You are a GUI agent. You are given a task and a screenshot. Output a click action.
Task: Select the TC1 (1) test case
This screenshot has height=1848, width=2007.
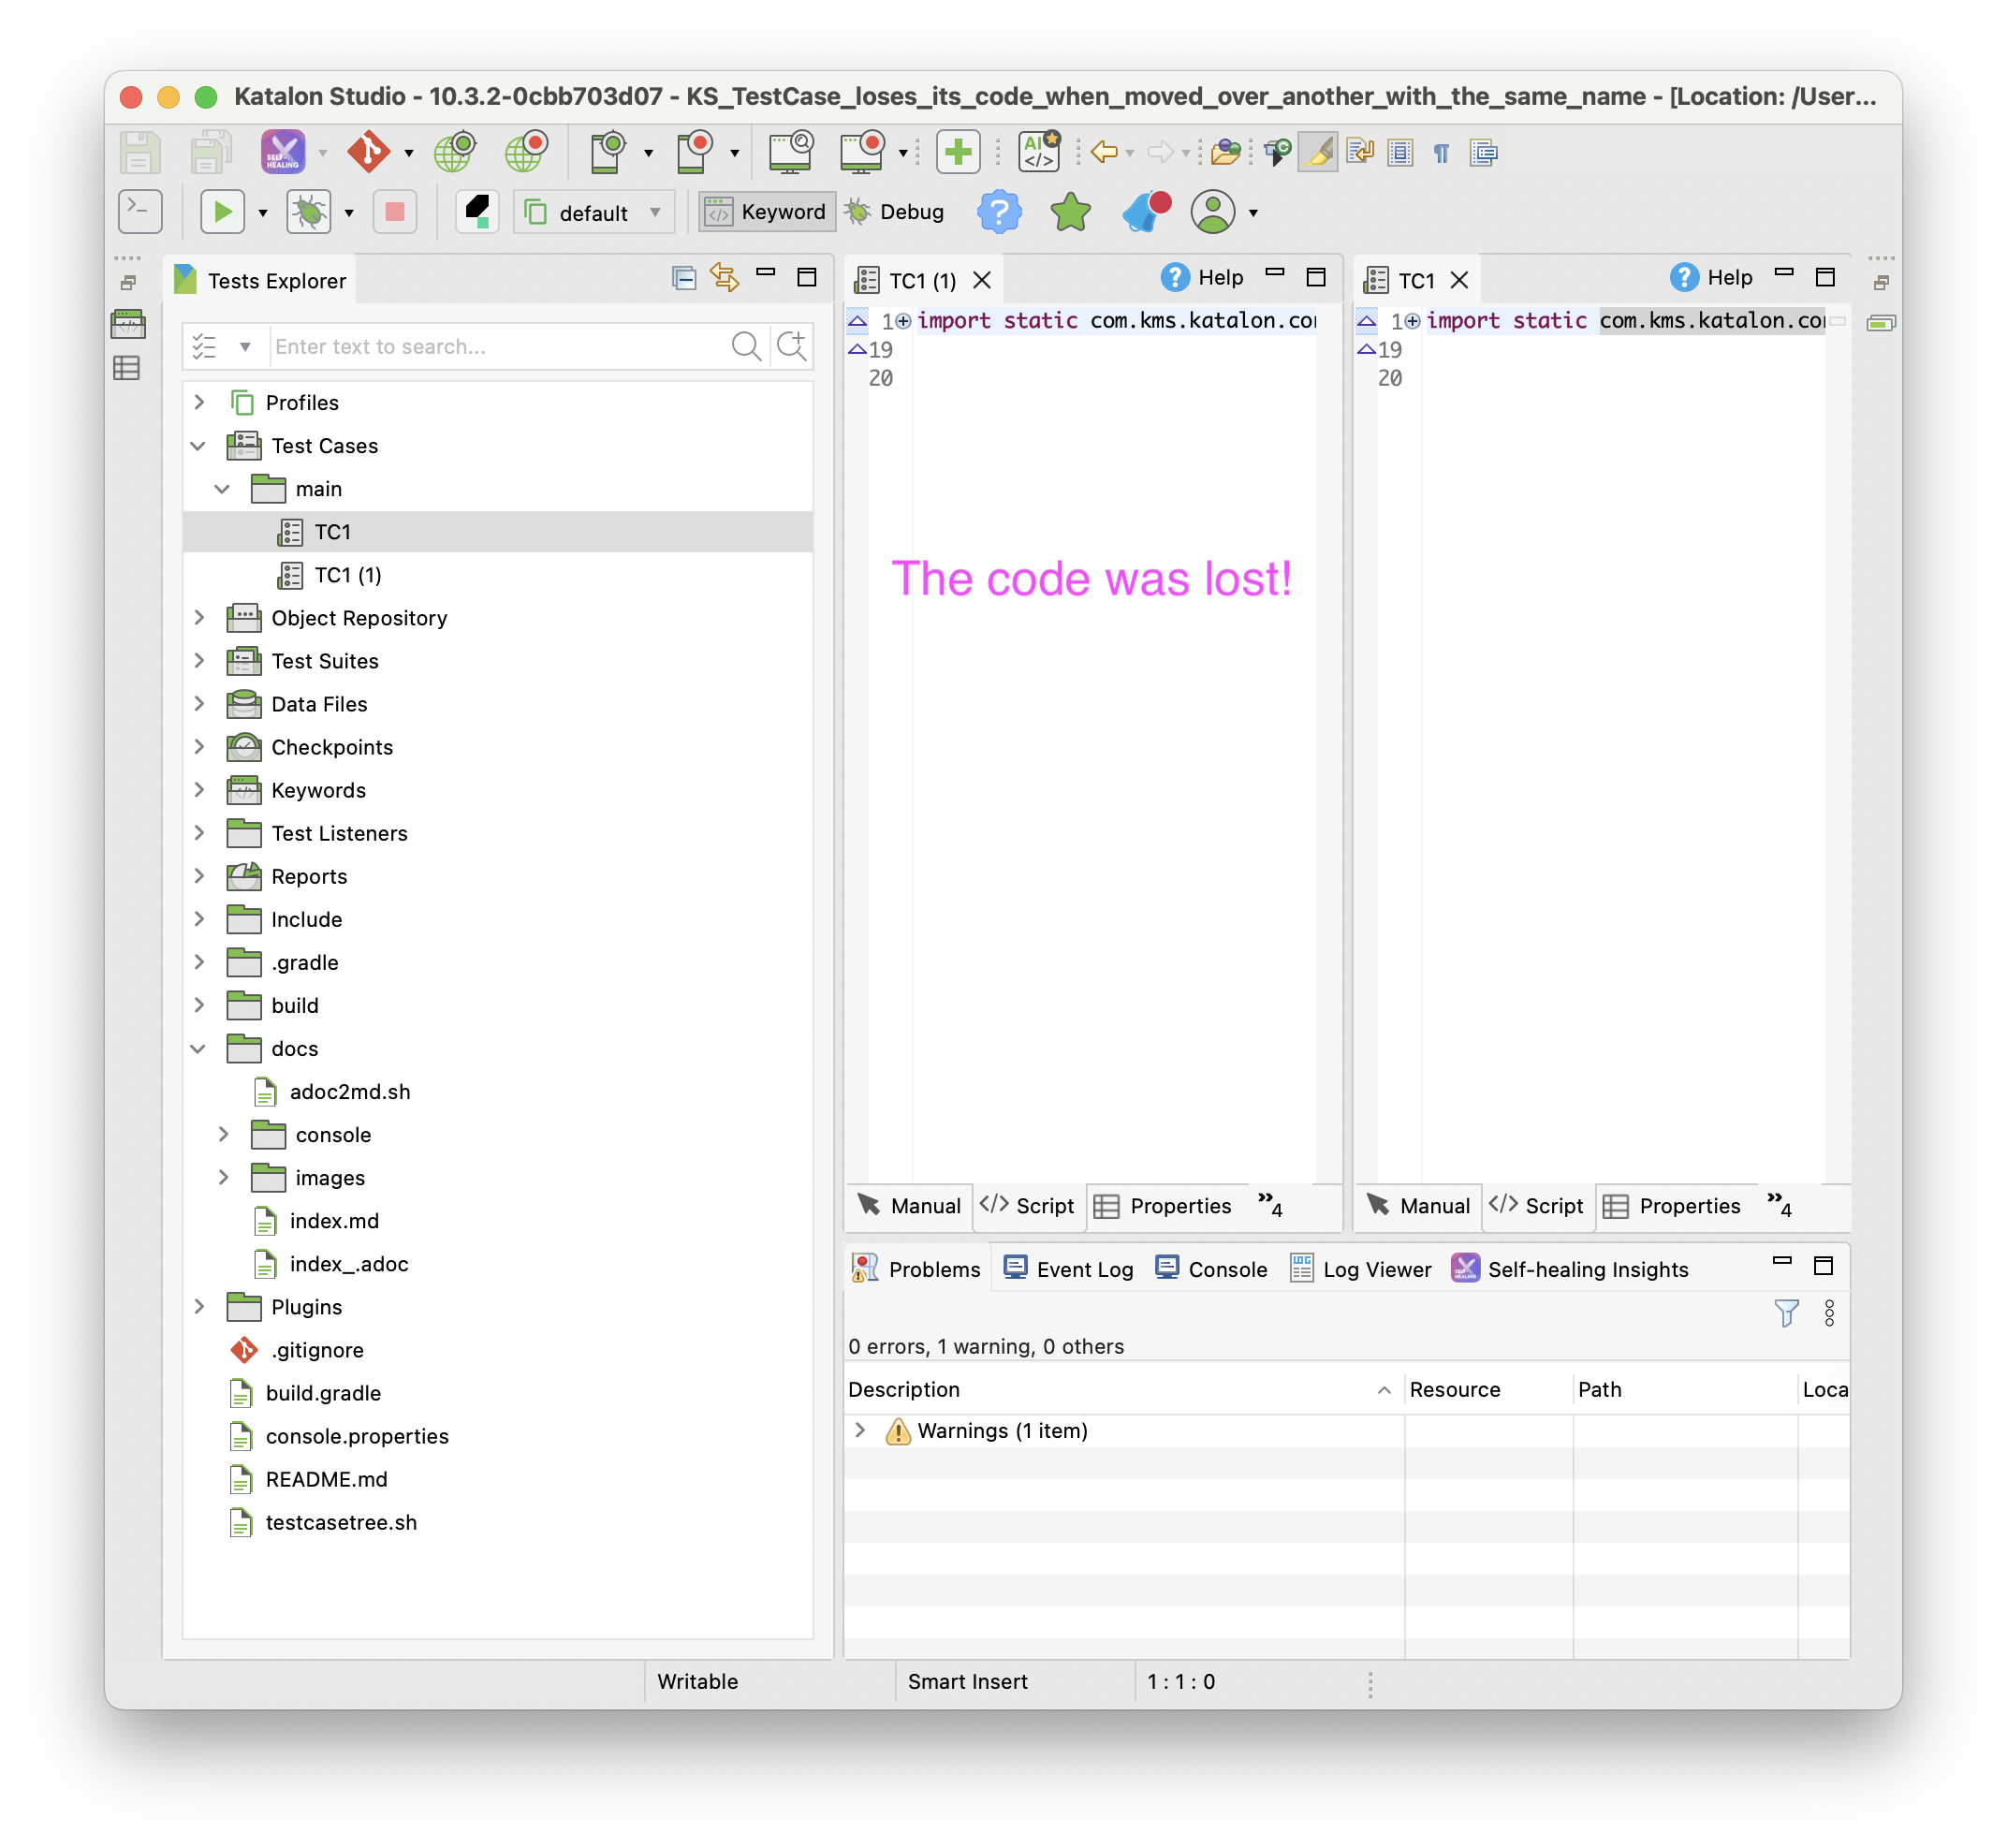347,575
